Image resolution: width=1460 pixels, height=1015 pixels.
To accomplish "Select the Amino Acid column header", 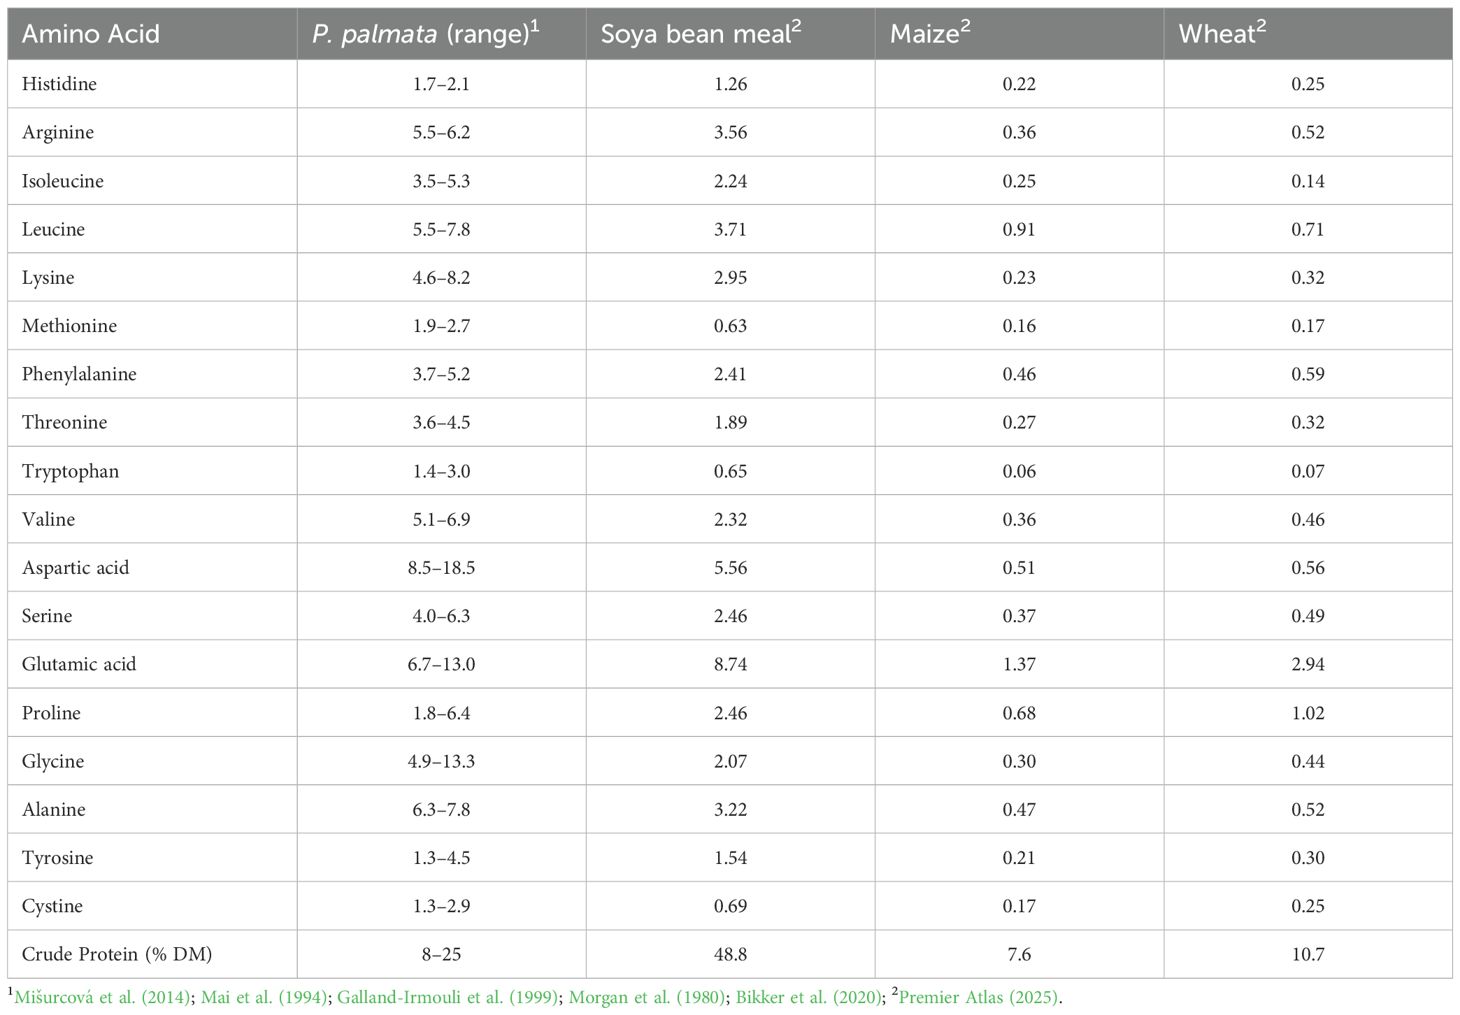I will click(91, 34).
